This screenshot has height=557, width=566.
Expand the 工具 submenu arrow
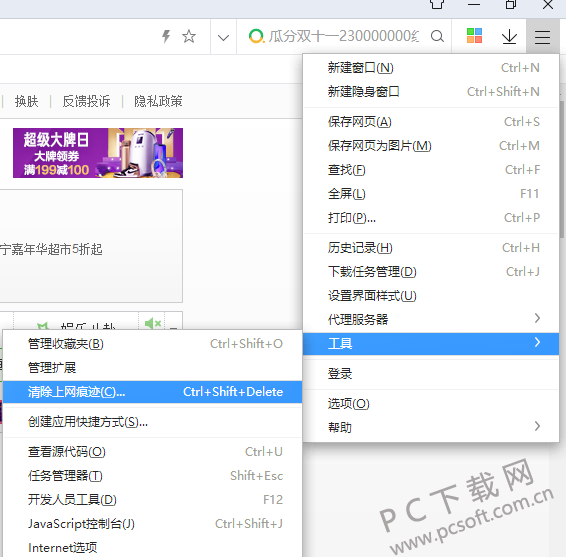(x=537, y=342)
